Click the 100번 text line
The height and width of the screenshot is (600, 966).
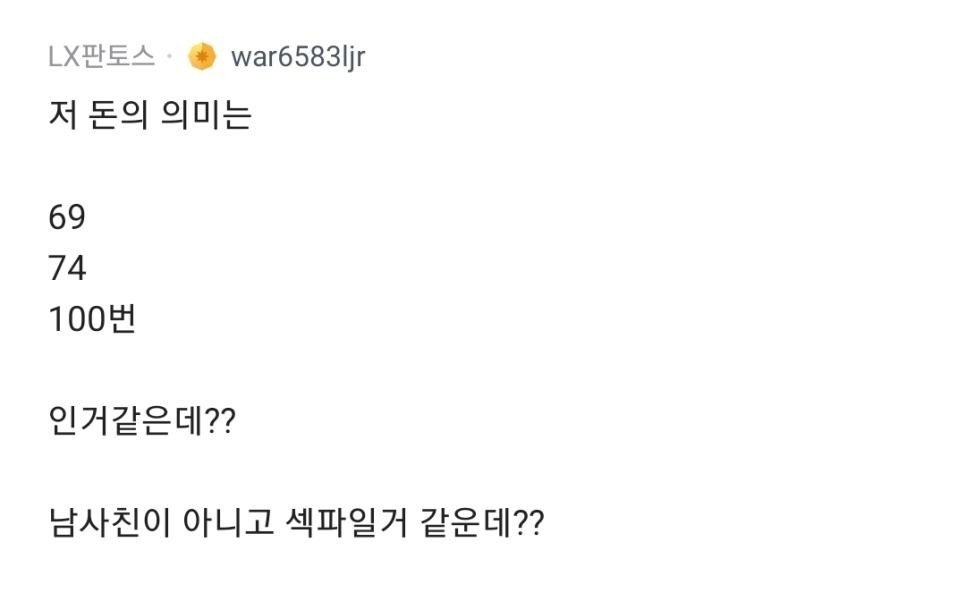pos(92,320)
